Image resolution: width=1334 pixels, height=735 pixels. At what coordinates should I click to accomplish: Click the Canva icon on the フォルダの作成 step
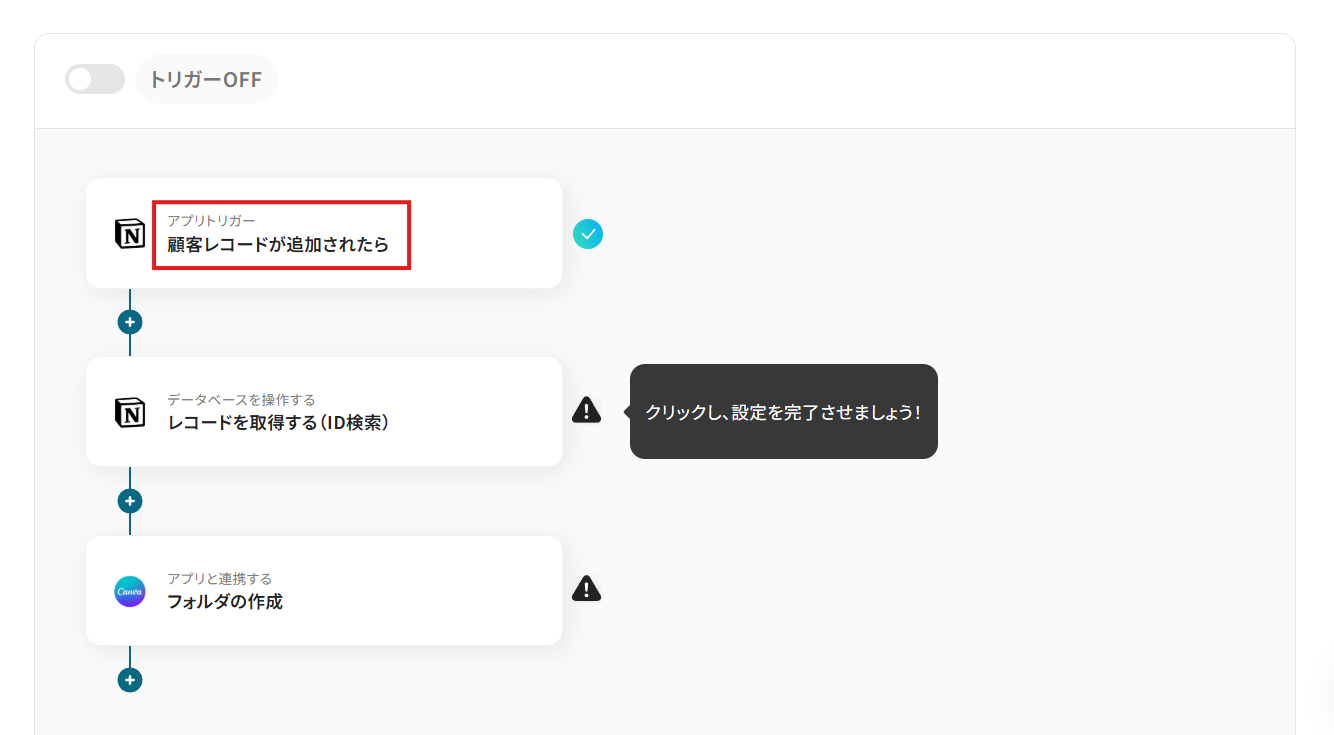[x=130, y=591]
